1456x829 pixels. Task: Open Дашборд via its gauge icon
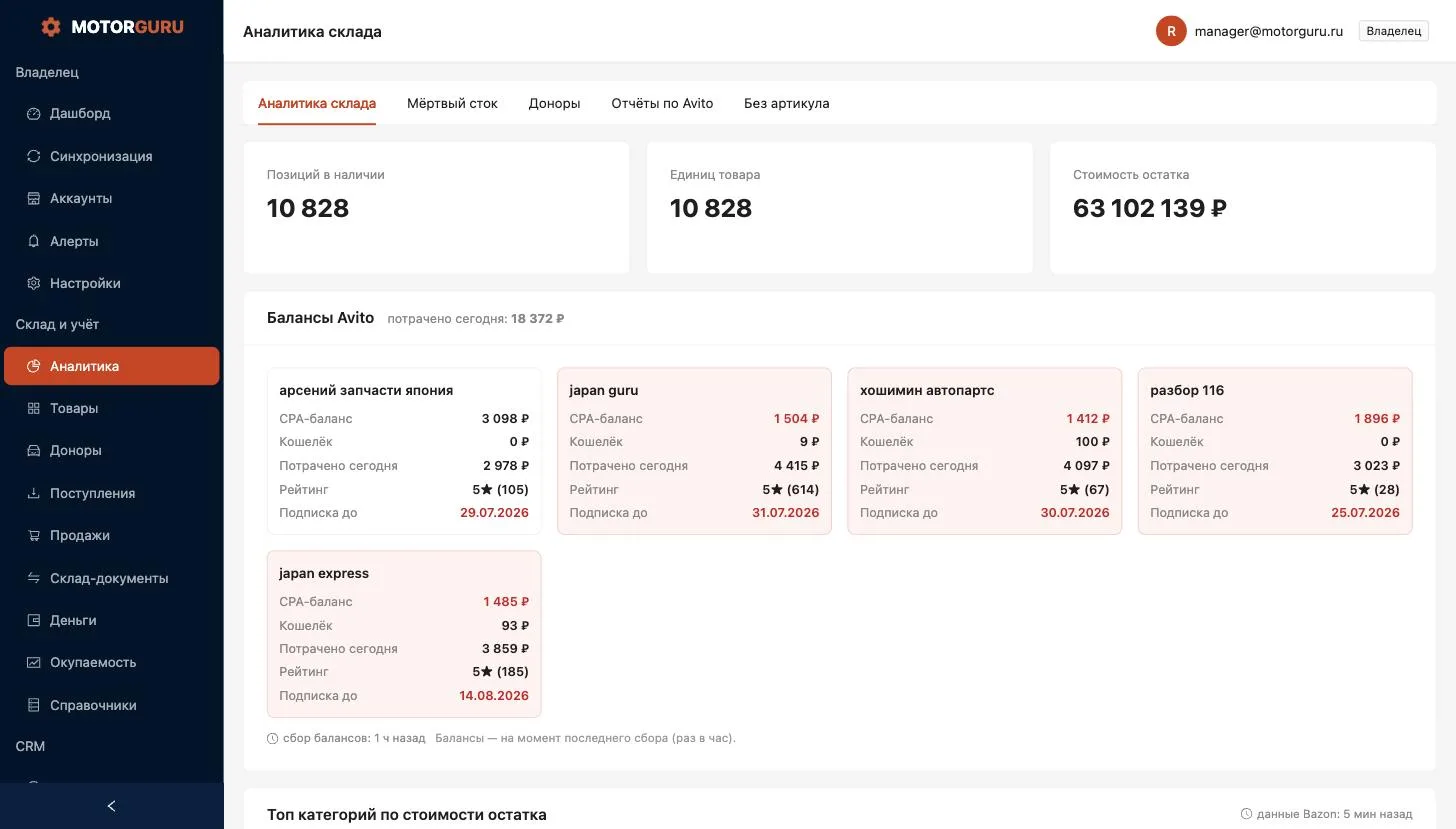pyautogui.click(x=34, y=114)
